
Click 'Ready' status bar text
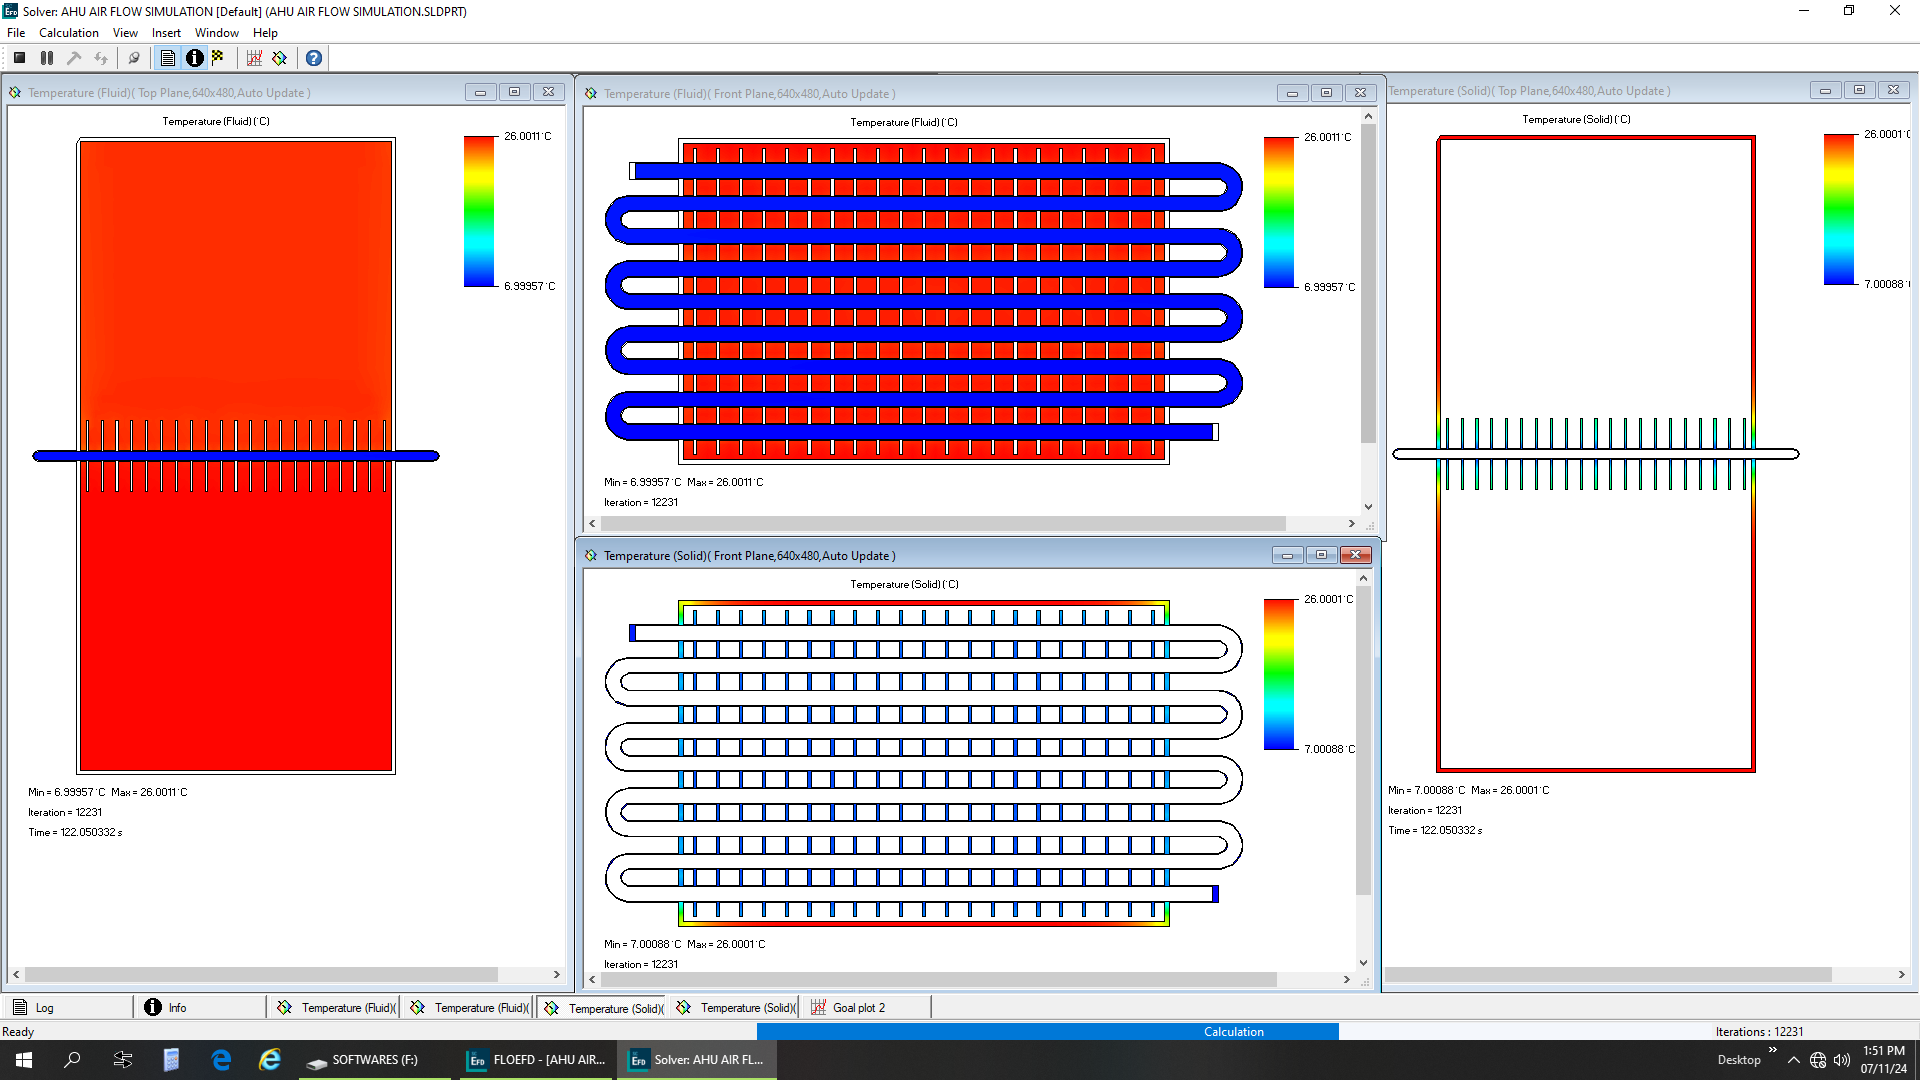coord(18,1032)
